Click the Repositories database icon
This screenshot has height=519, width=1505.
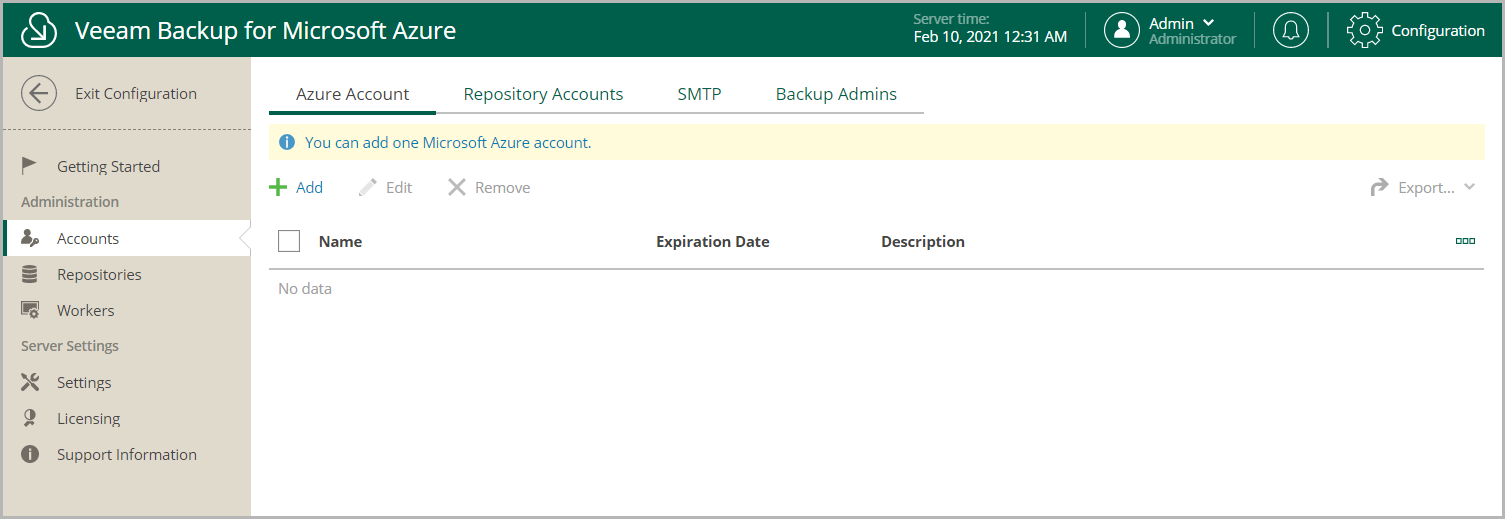pos(30,274)
